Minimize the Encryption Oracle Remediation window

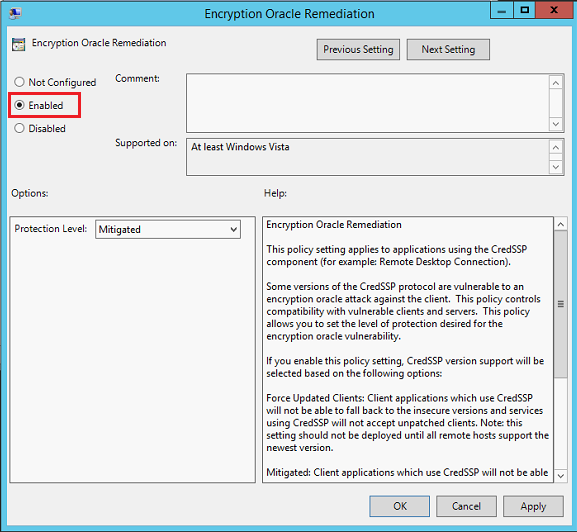click(502, 10)
